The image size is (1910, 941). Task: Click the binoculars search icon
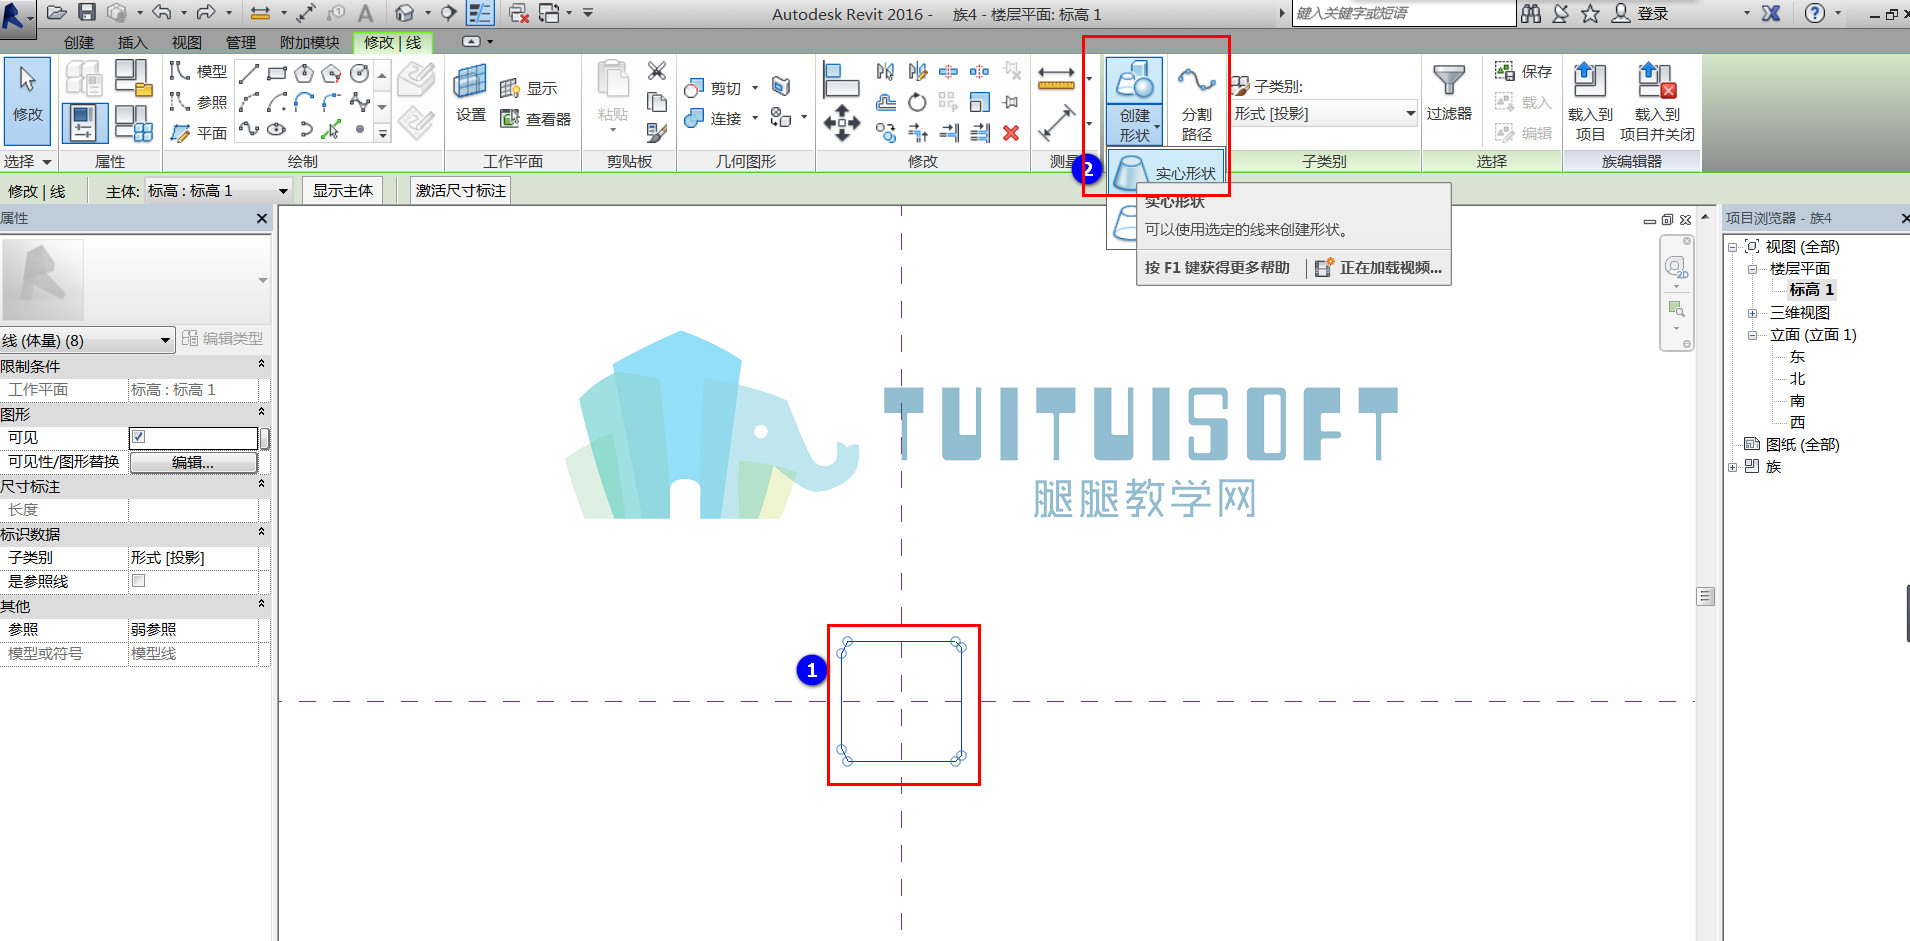pyautogui.click(x=1531, y=13)
